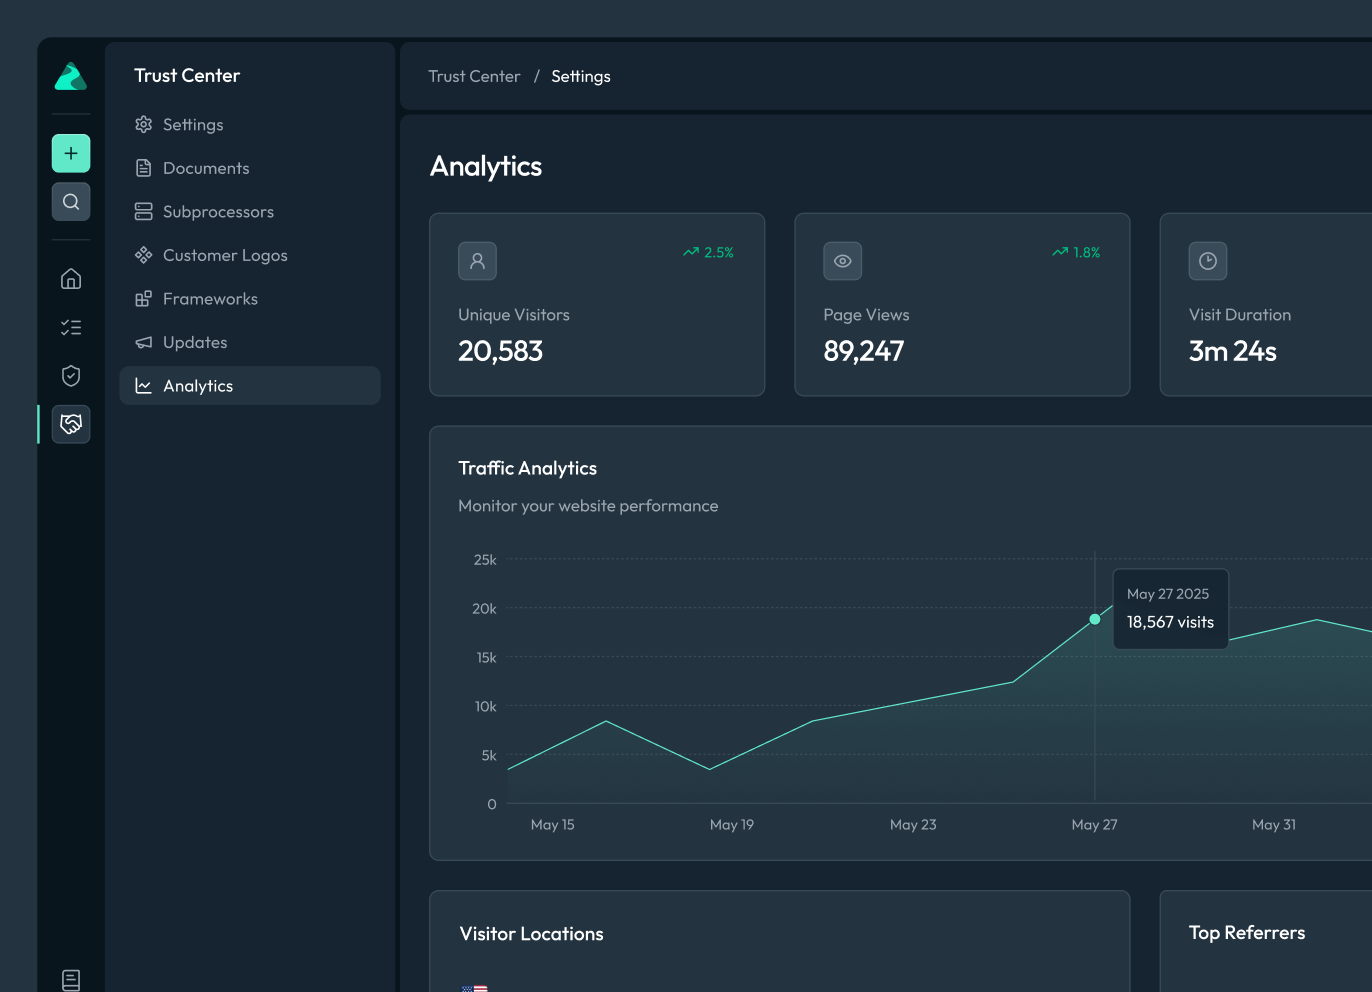Click the Visit Duration label
The width and height of the screenshot is (1372, 992).
[1240, 315]
